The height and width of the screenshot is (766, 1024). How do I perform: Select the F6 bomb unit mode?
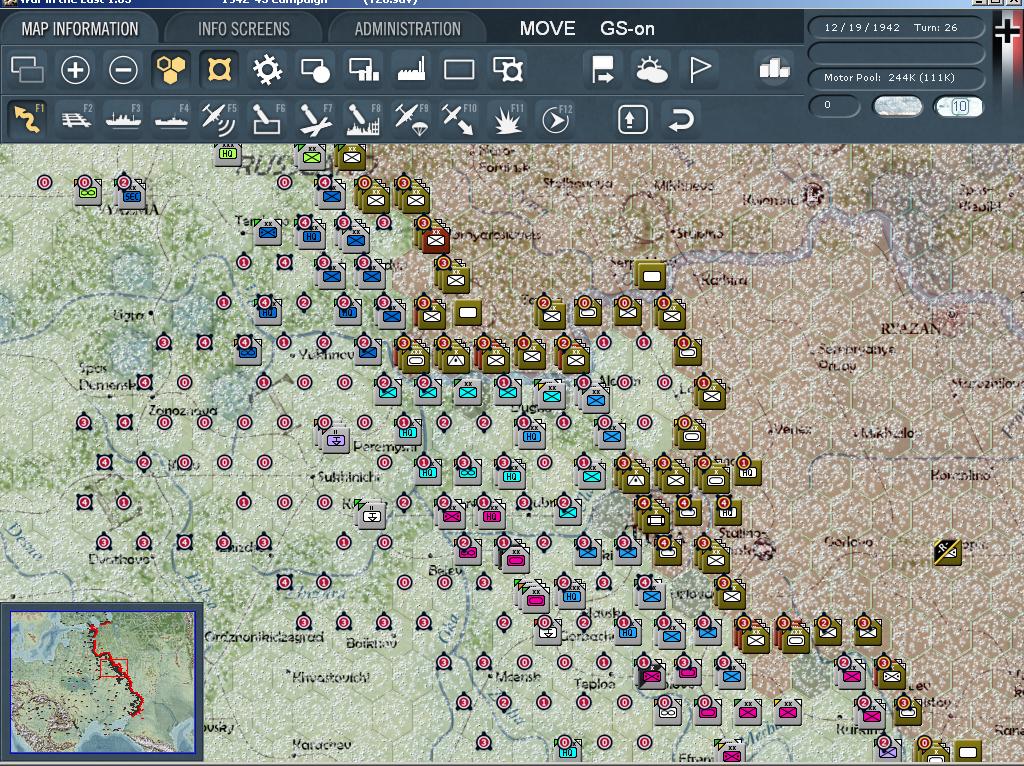pos(267,120)
